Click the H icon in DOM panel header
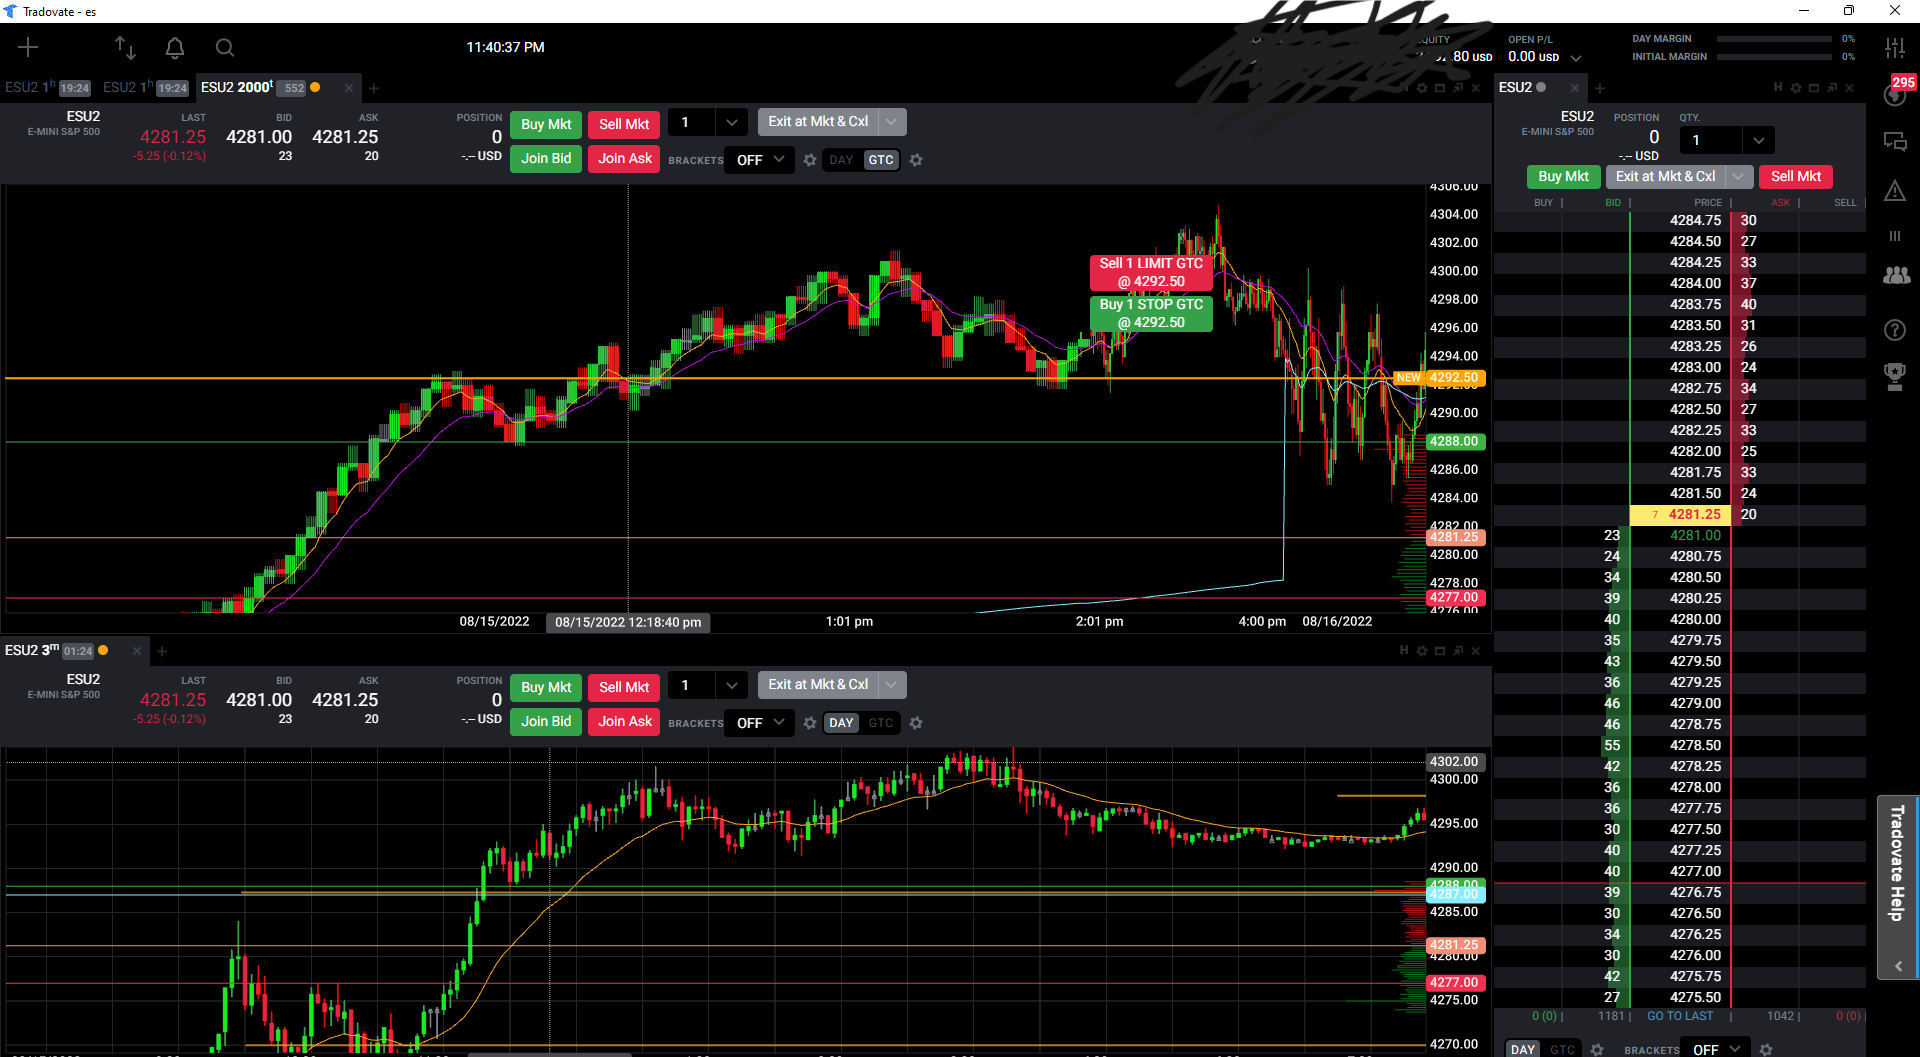Image resolution: width=1920 pixels, height=1057 pixels. point(1778,88)
